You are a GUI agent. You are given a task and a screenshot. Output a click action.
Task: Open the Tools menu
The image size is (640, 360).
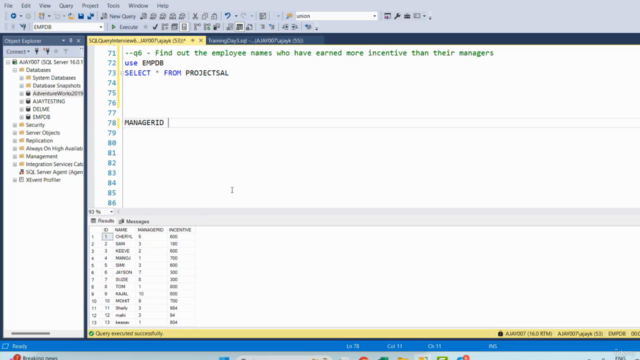coord(113,6)
